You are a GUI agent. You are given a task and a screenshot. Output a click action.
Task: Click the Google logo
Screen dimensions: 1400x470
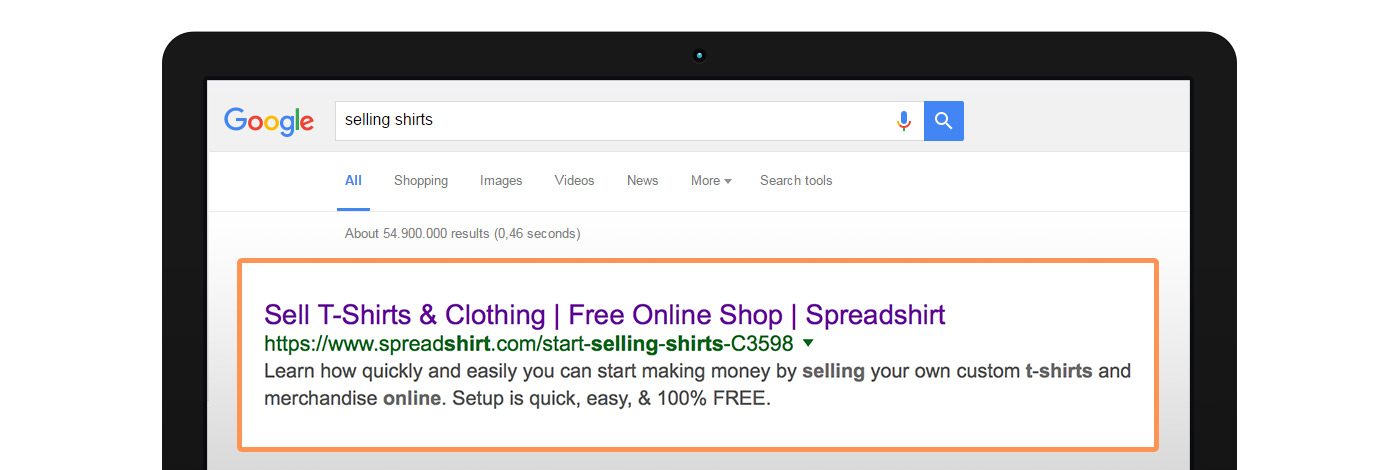pyautogui.click(x=269, y=121)
